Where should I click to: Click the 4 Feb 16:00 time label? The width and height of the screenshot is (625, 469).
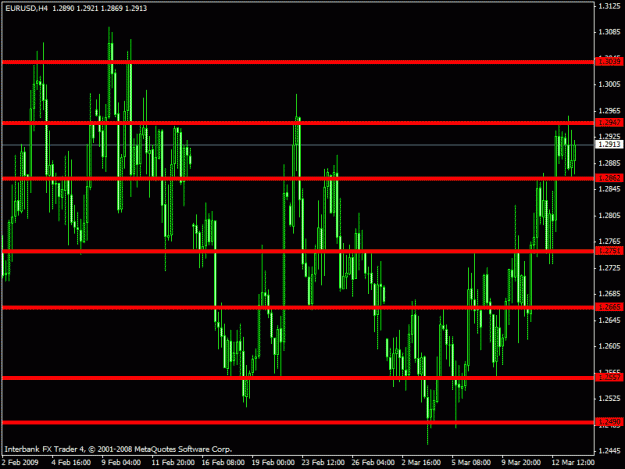pyautogui.click(x=71, y=462)
